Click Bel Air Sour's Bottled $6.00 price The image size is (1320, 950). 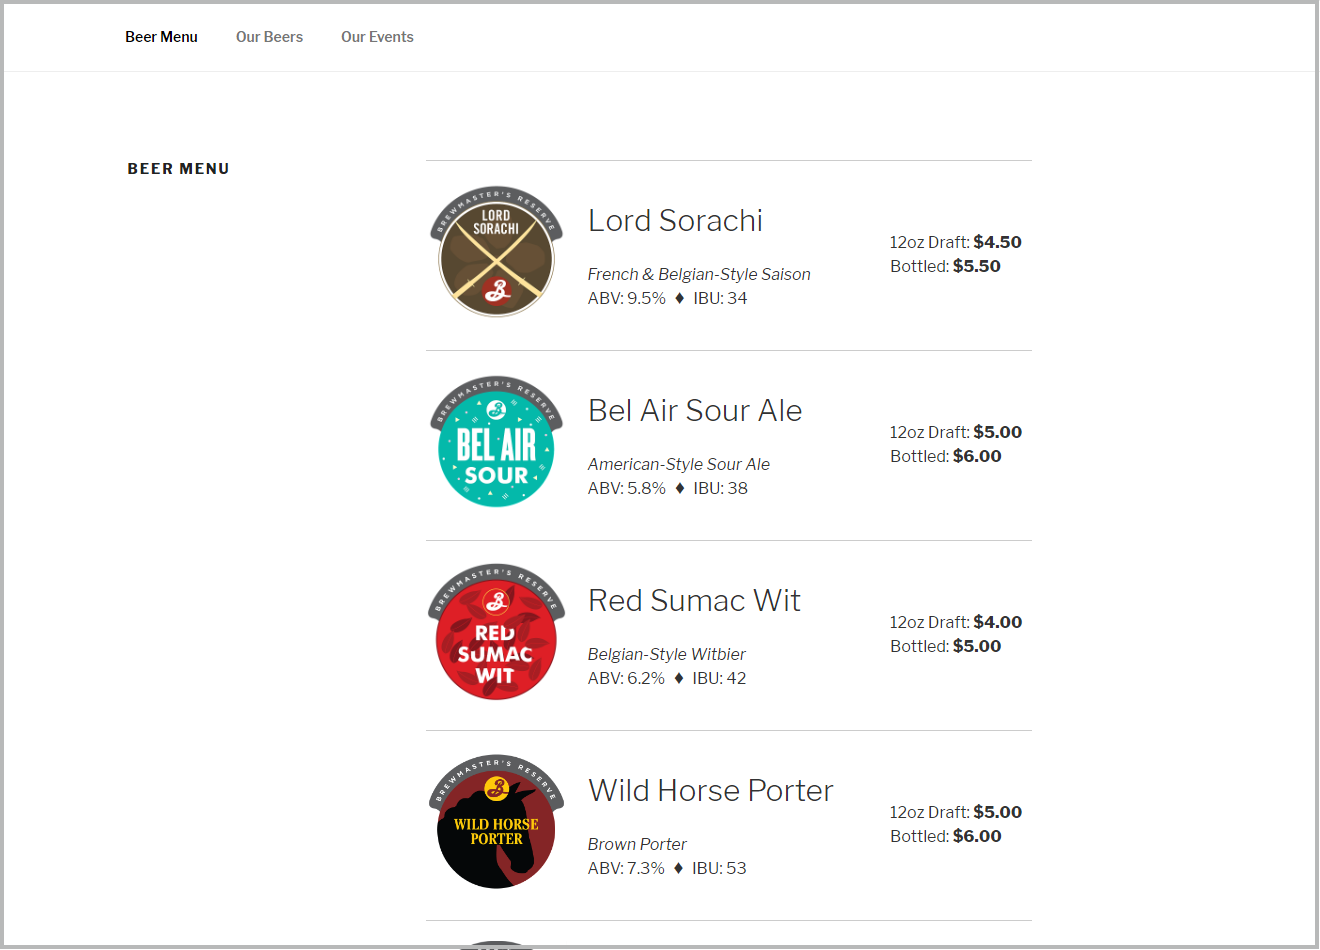tap(946, 456)
